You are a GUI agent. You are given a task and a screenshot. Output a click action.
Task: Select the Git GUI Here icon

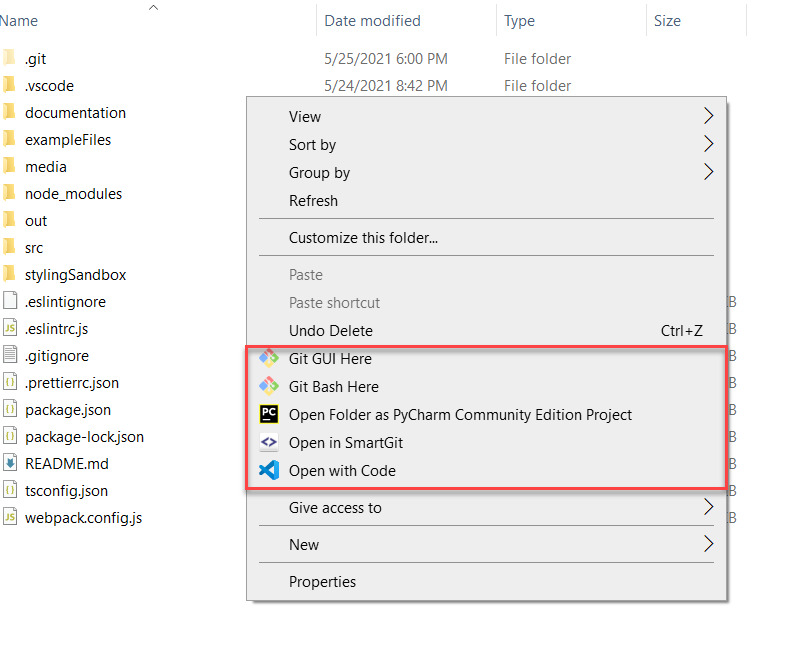click(268, 358)
